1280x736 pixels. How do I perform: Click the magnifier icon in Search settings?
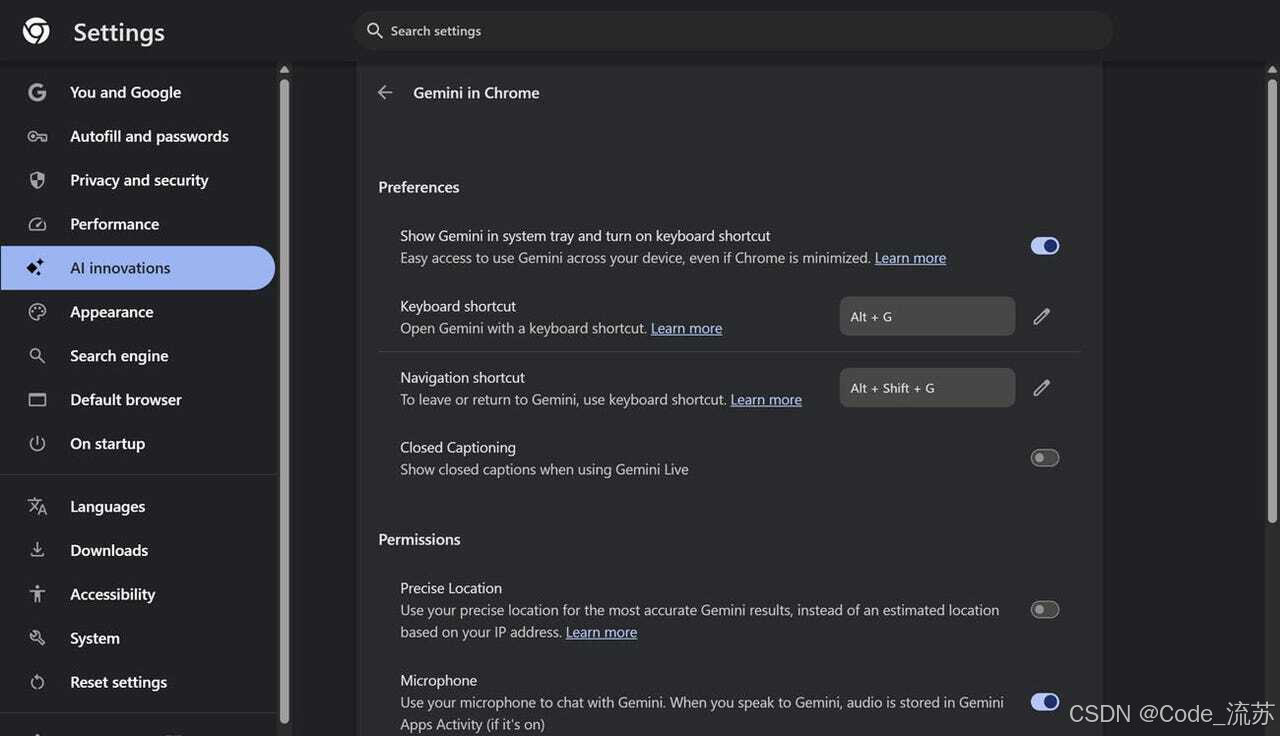pyautogui.click(x=375, y=31)
